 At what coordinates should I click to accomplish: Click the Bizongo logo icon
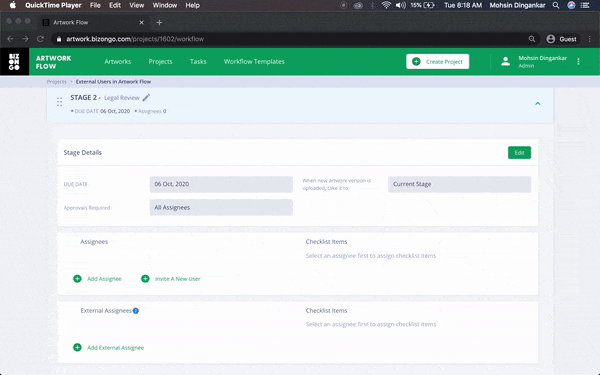pyautogui.click(x=14, y=62)
